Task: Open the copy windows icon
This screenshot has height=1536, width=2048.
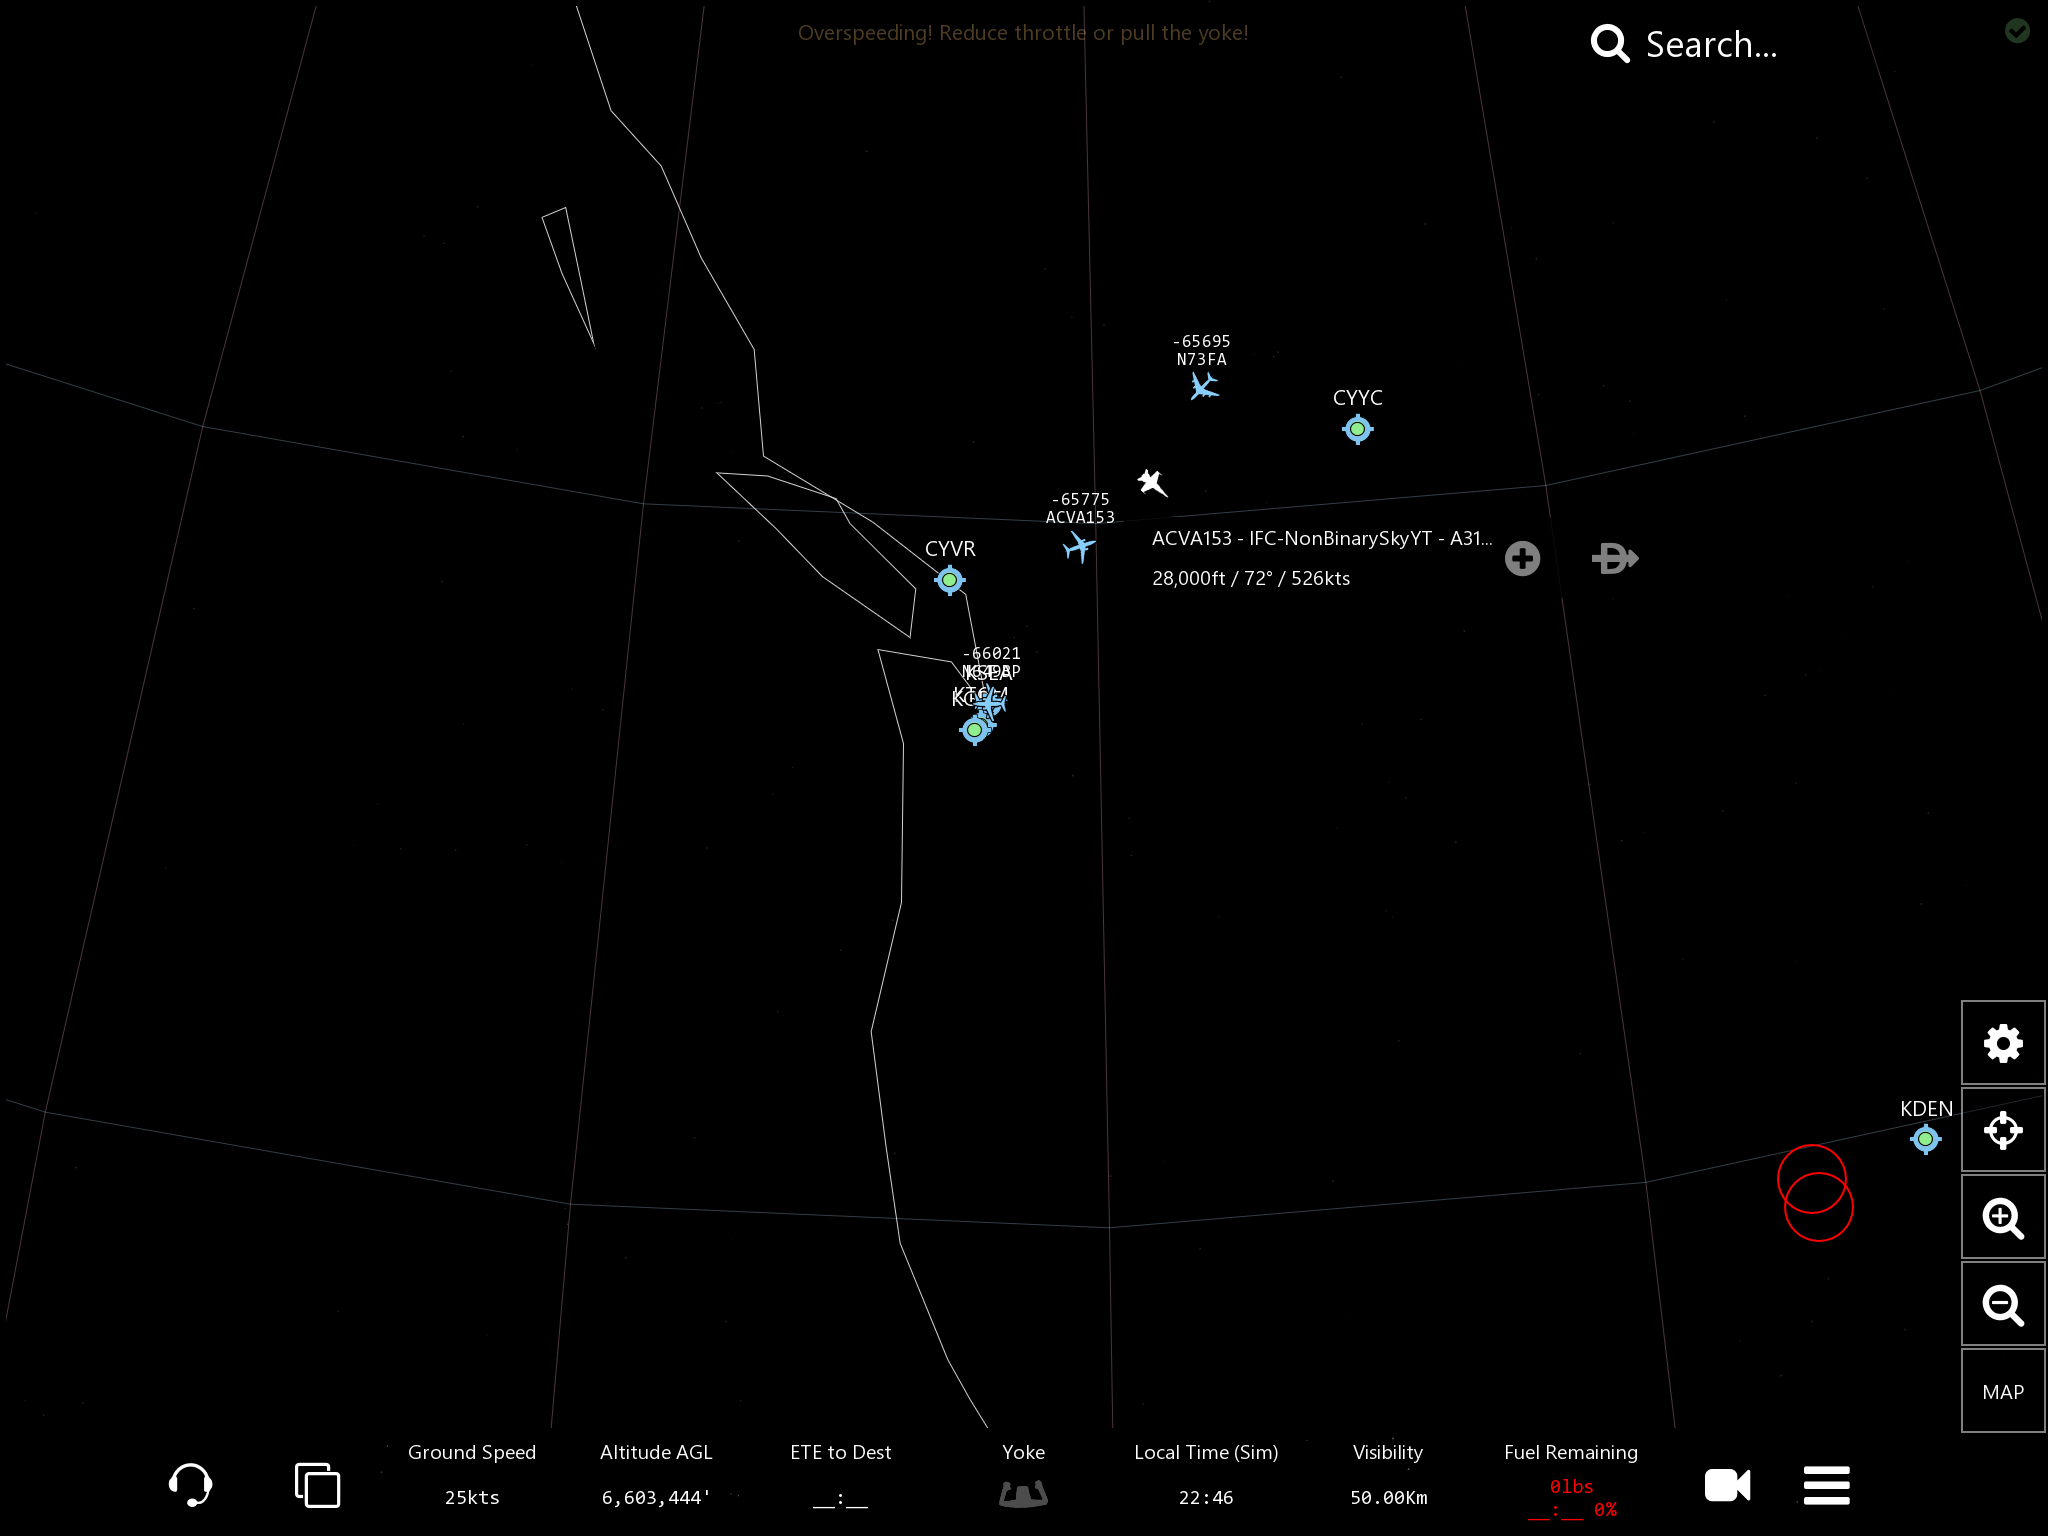Action: (x=317, y=1484)
